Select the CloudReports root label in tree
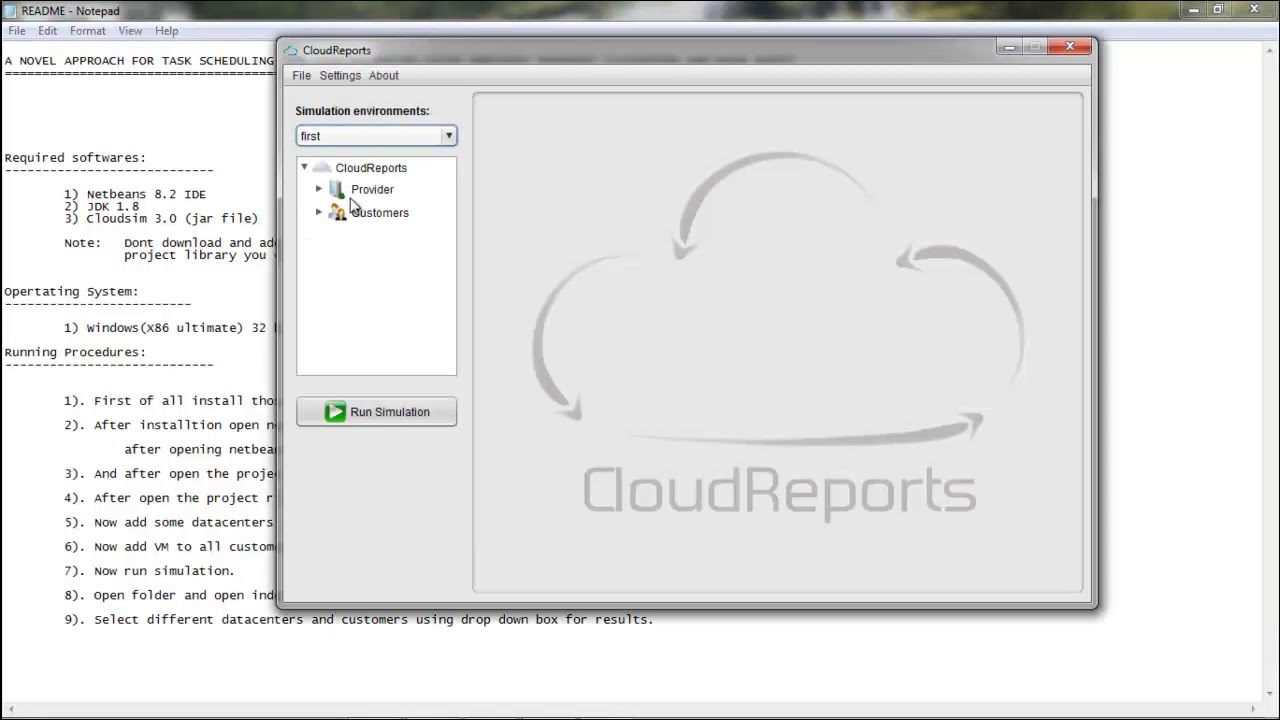This screenshot has width=1280, height=720. tap(371, 168)
